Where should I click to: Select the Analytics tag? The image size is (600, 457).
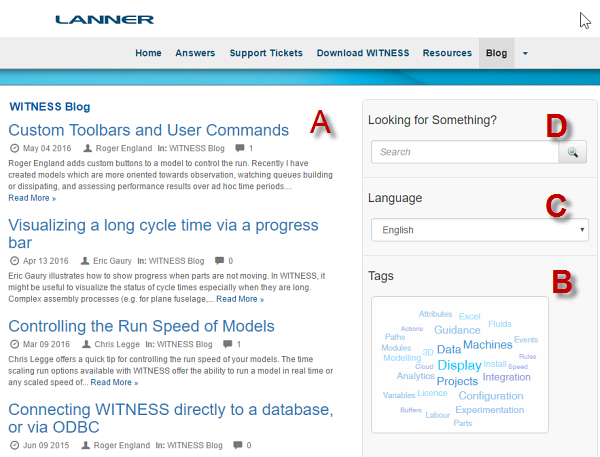[x=416, y=376]
